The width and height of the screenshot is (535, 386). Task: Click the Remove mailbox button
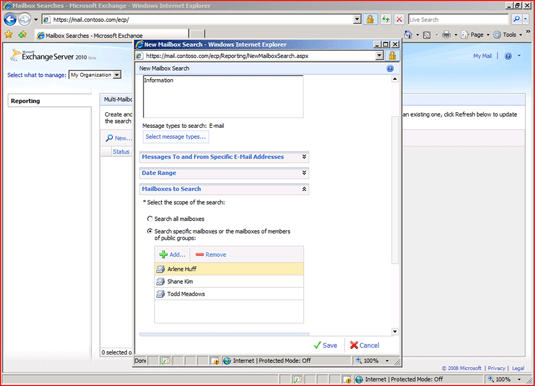pyautogui.click(x=211, y=255)
